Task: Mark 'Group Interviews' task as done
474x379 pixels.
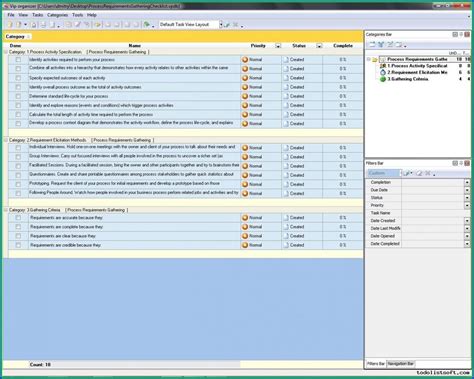Action: pyautogui.click(x=18, y=157)
